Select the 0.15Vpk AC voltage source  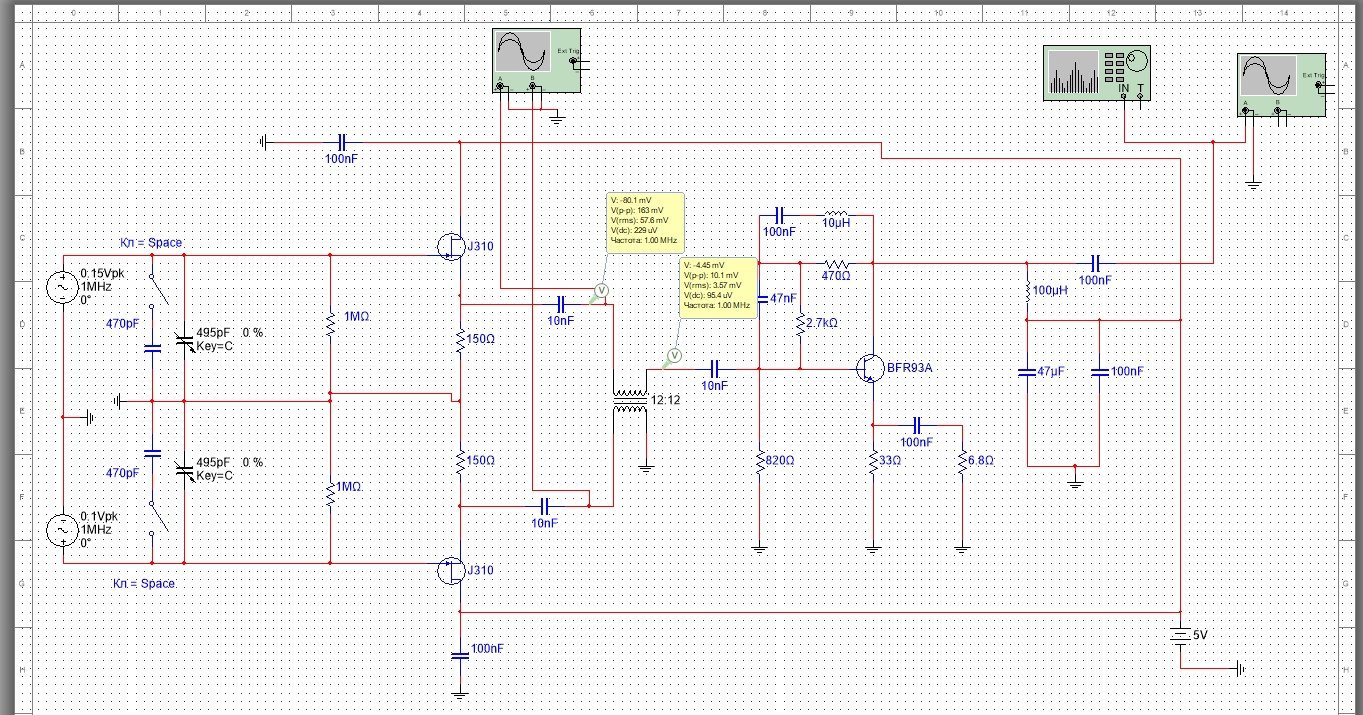[62, 287]
